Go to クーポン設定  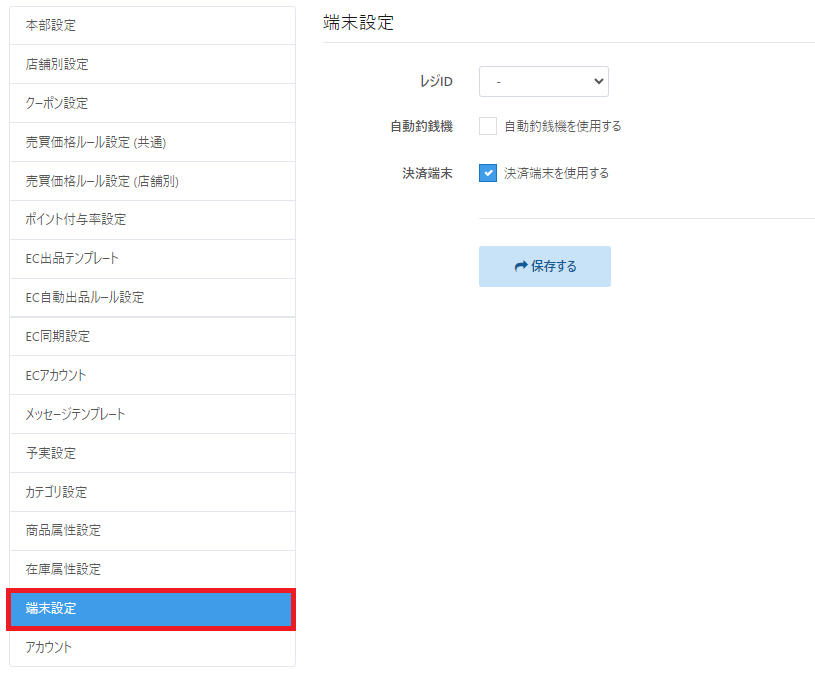152,103
